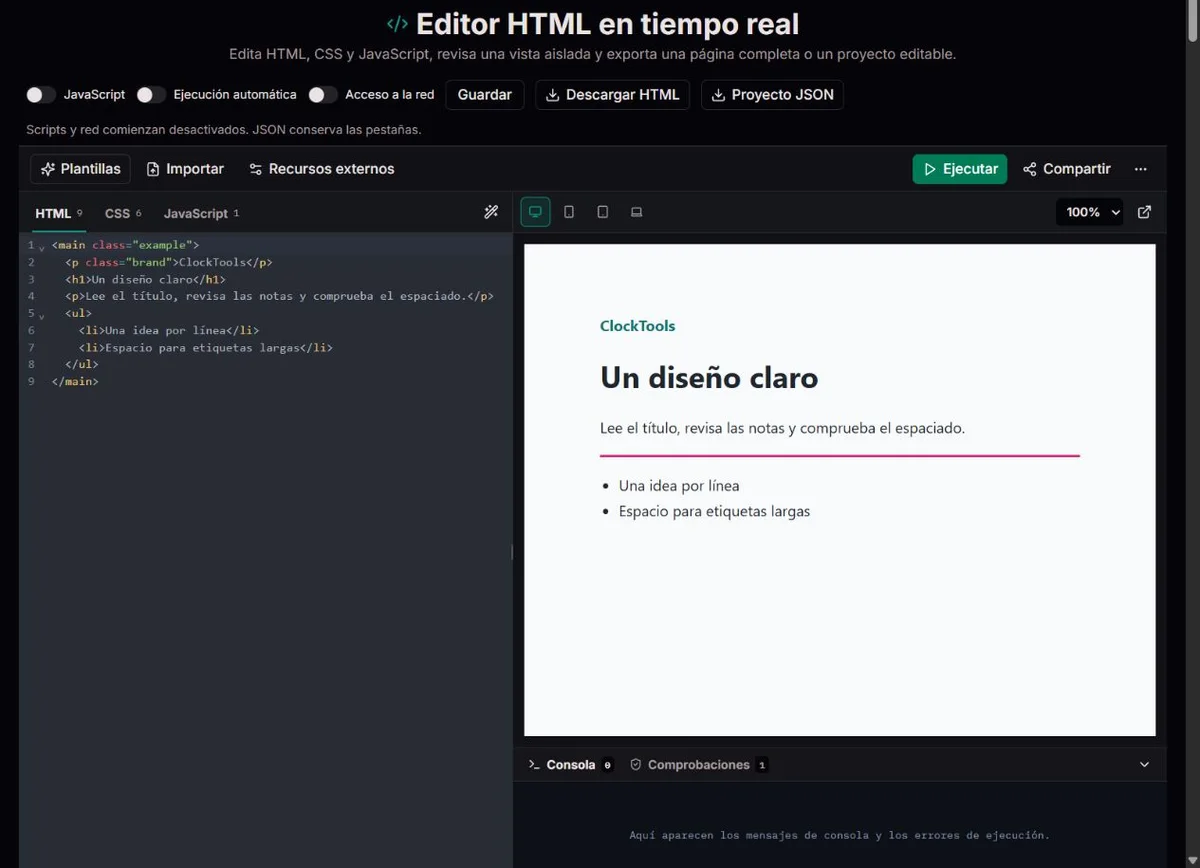
Task: Click Proyecto JSON button
Action: pyautogui.click(x=772, y=95)
